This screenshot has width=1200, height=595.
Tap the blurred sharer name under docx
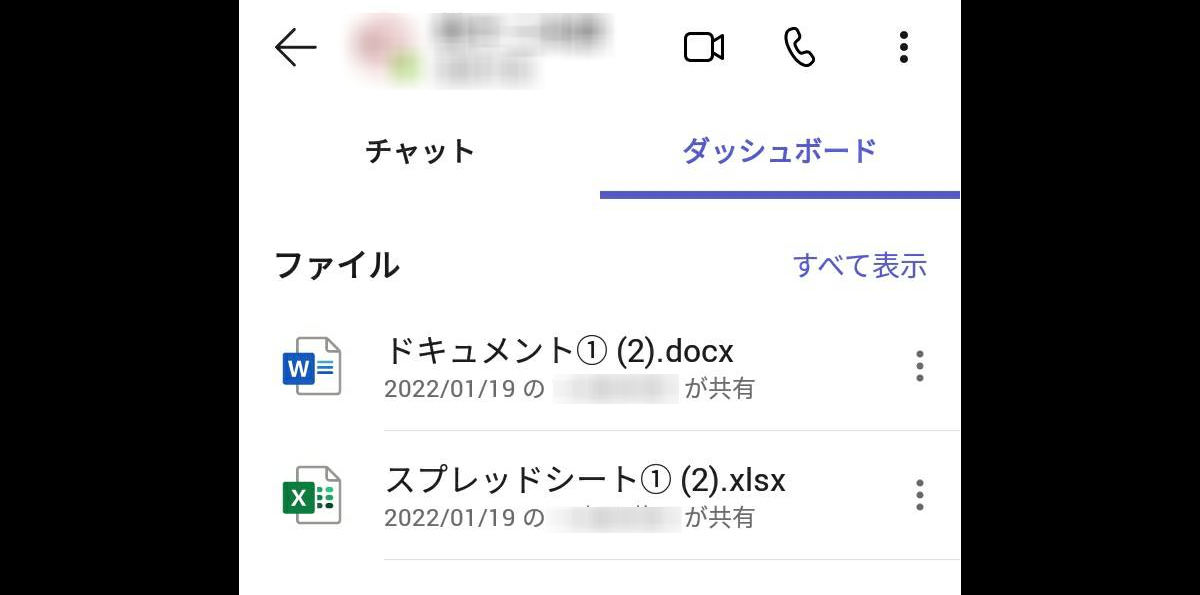(616, 389)
